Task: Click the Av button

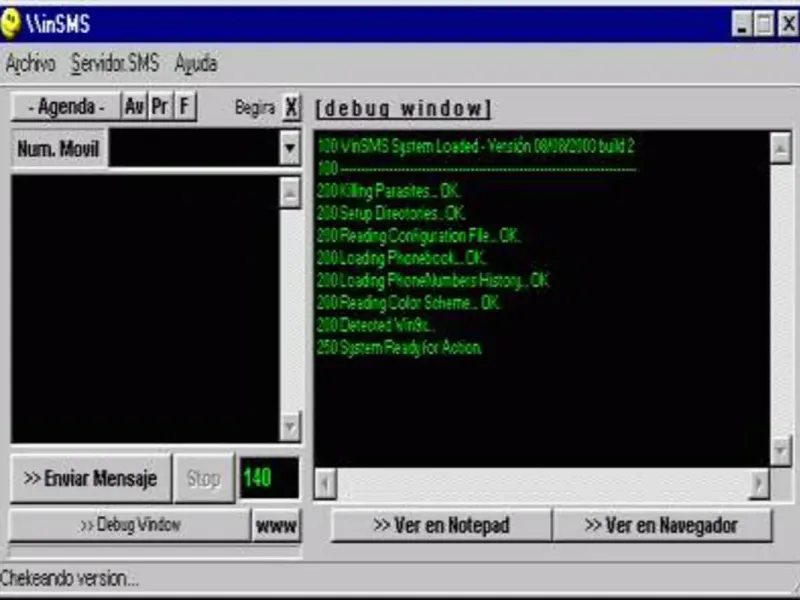Action: point(134,107)
